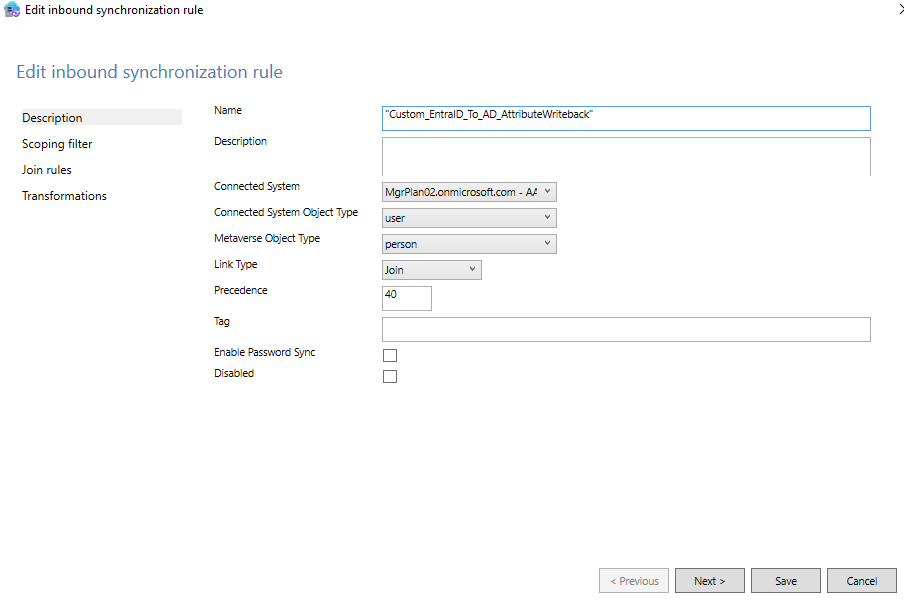This screenshot has width=904, height=603.
Task: Open the Metaverse Object Type dropdown
Action: click(545, 243)
